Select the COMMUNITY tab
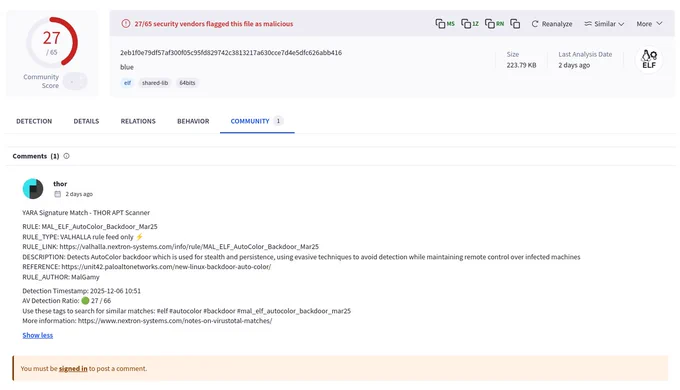 click(257, 121)
